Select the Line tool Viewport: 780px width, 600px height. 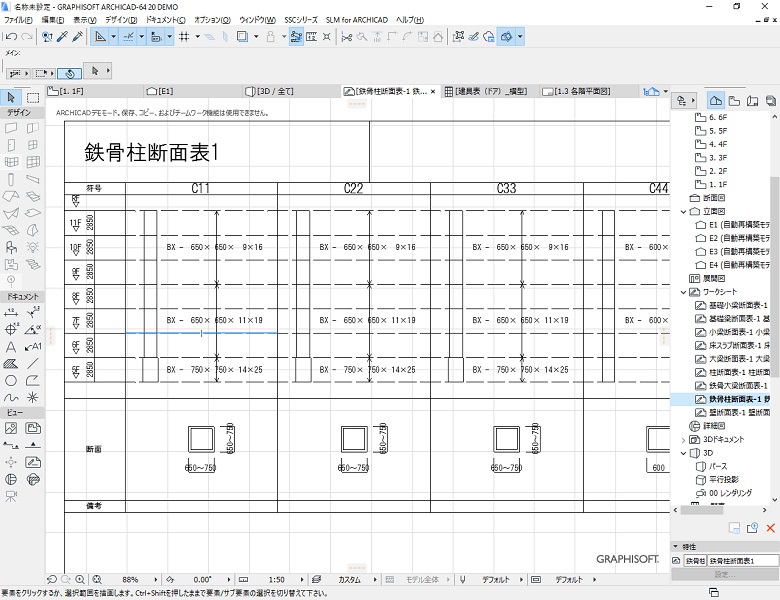(x=33, y=364)
